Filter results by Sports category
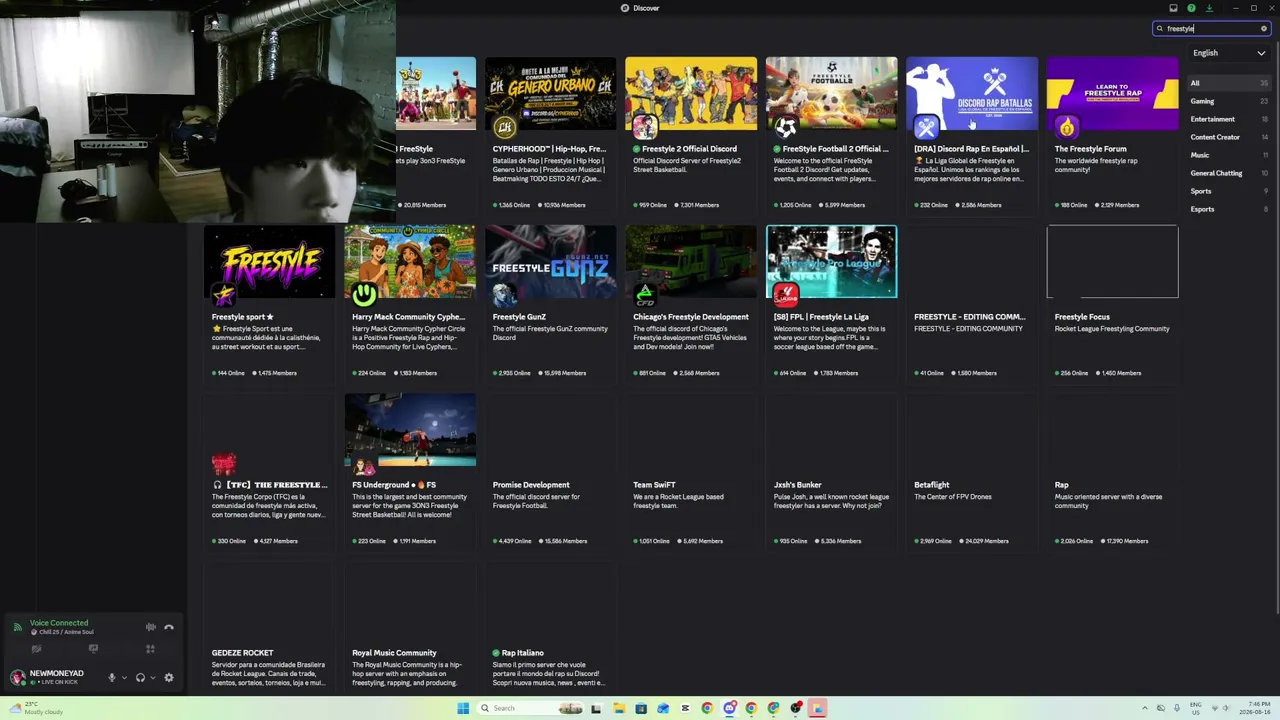Screen dimensions: 1280x720 [x=1230, y=191]
